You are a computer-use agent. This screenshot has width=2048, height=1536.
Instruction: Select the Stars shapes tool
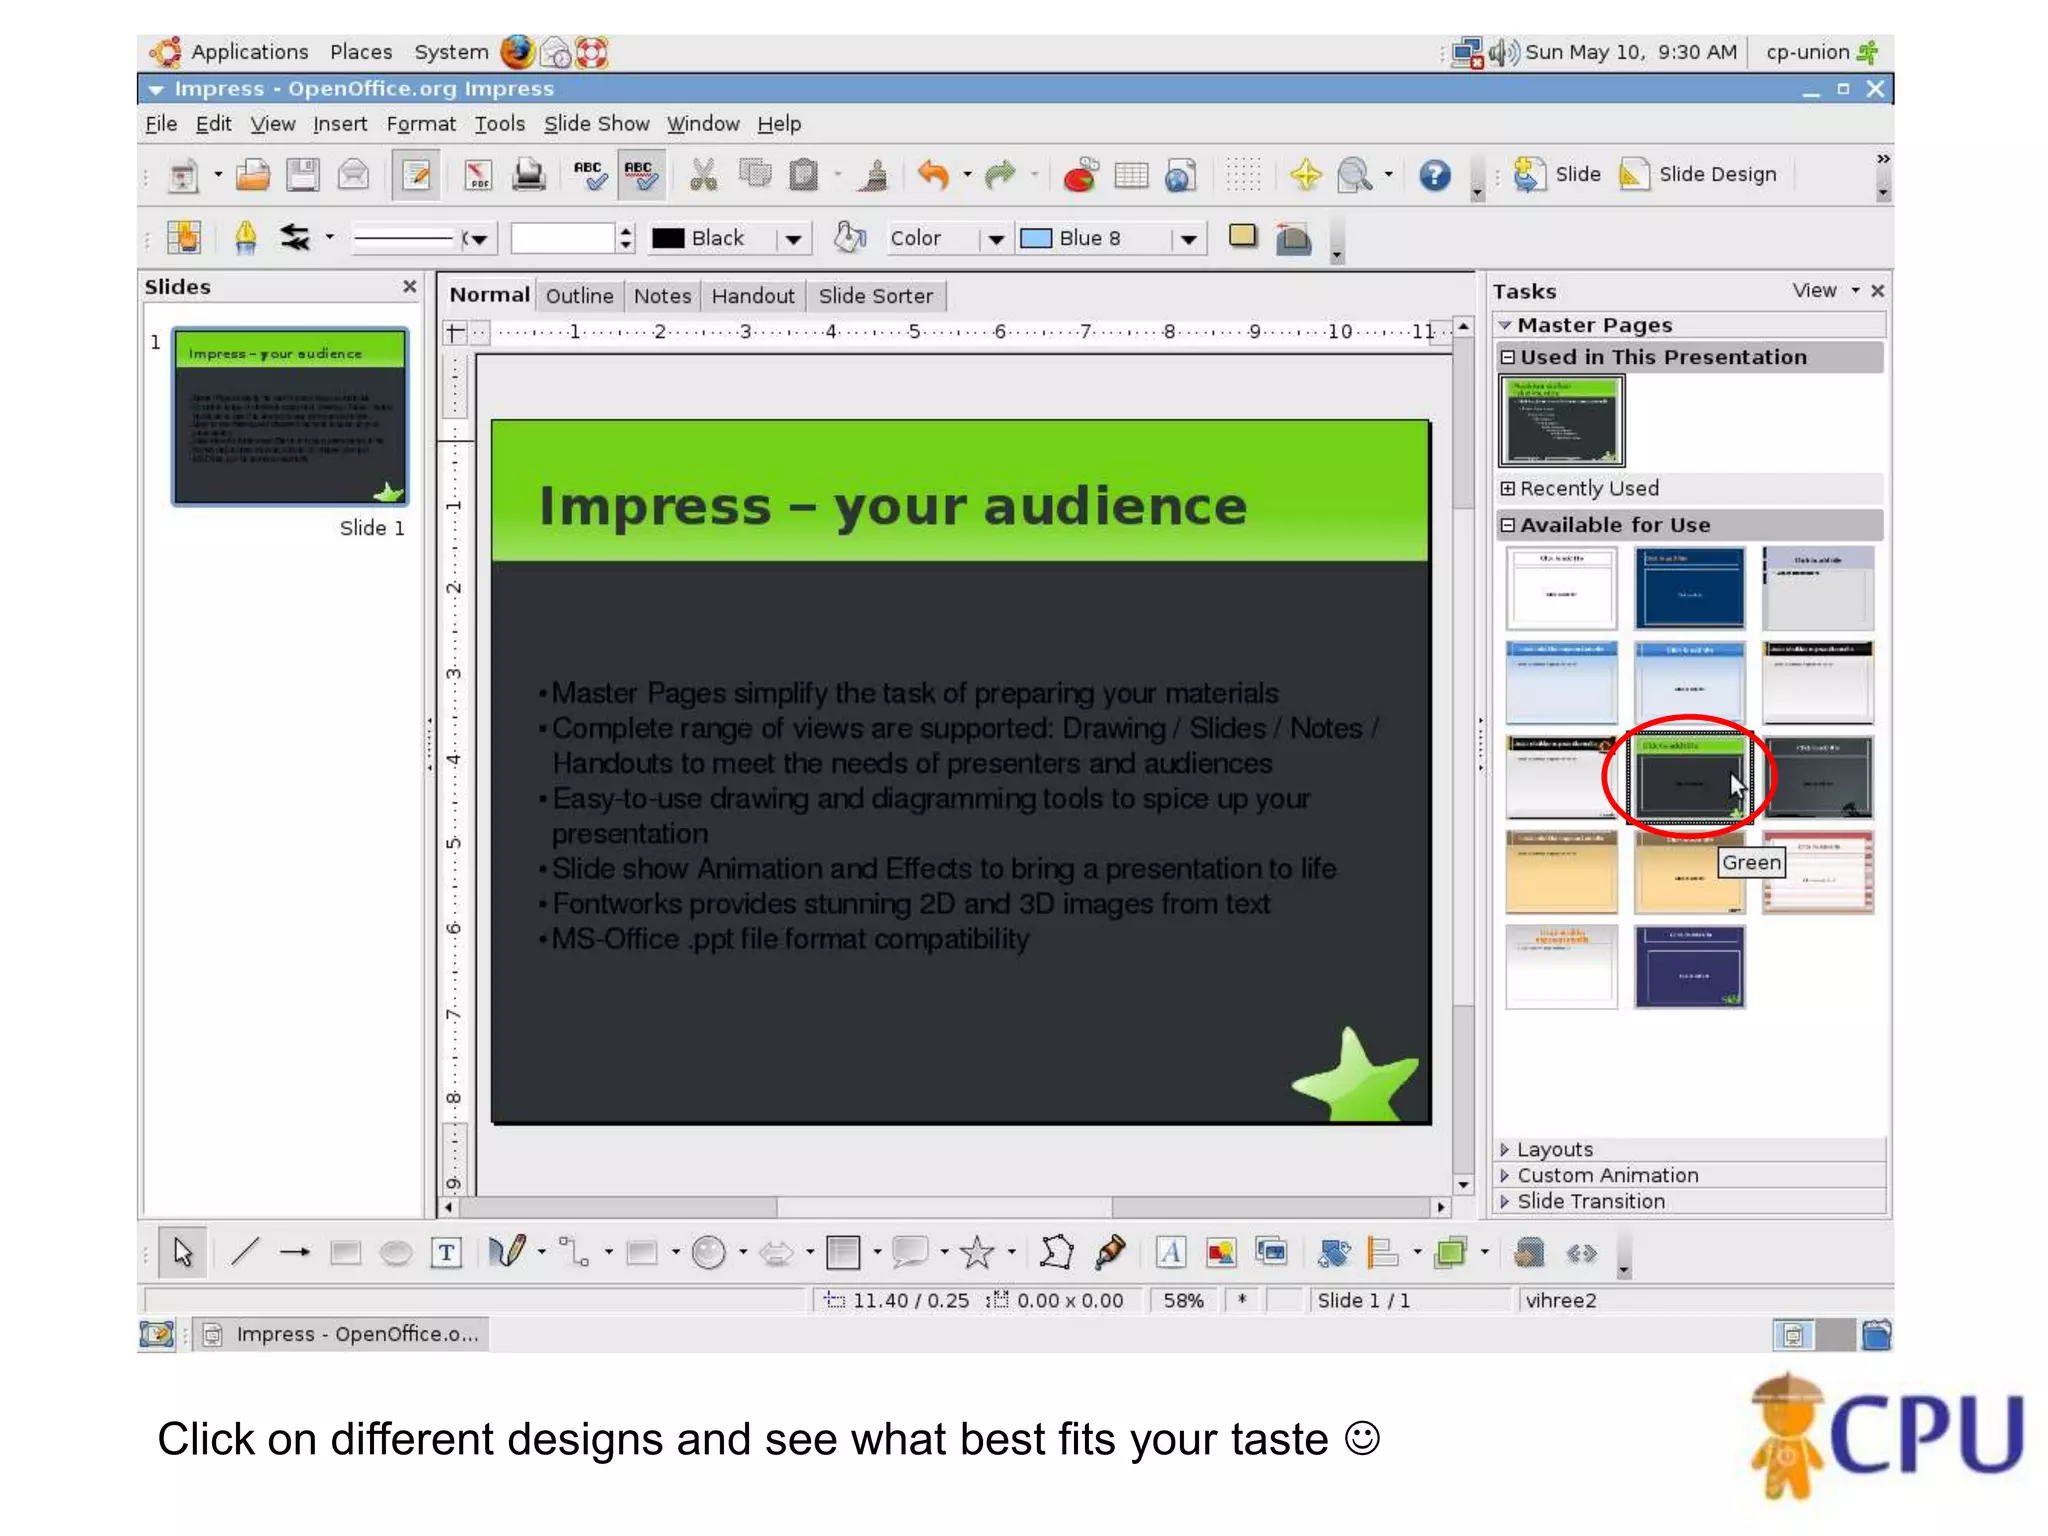click(977, 1252)
